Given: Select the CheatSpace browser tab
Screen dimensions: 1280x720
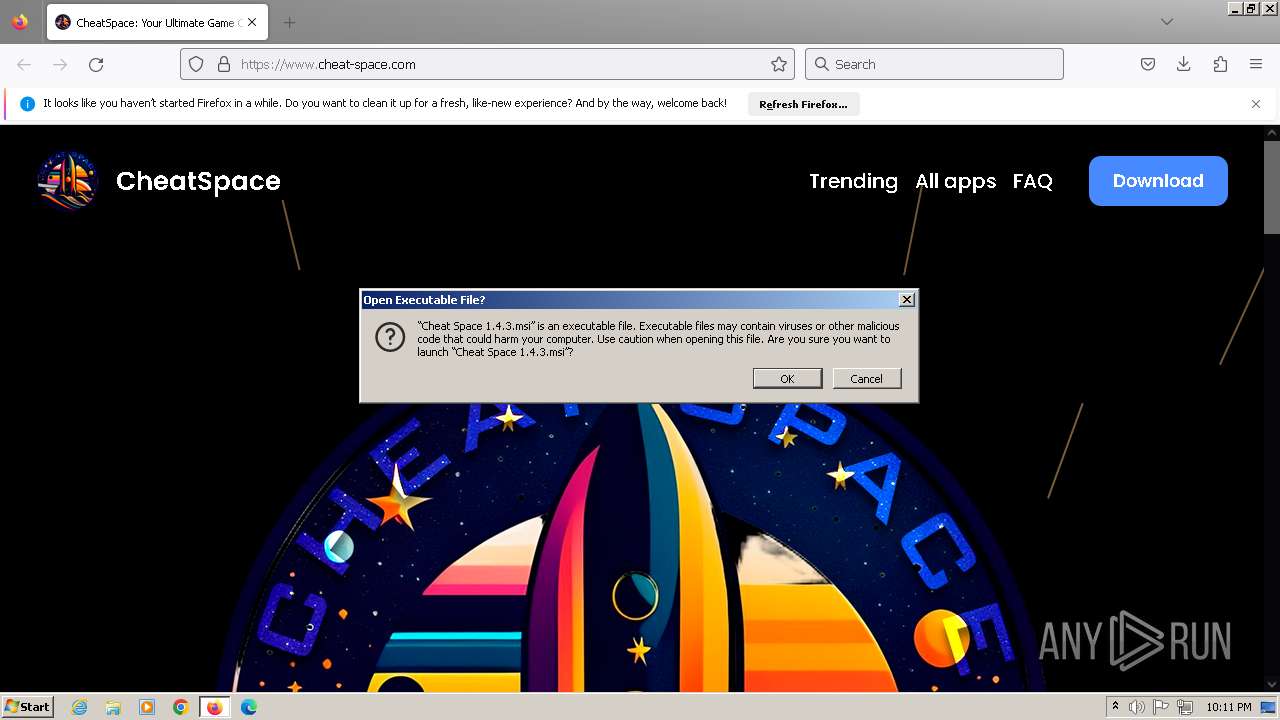Looking at the screenshot, I should pyautogui.click(x=158, y=22).
